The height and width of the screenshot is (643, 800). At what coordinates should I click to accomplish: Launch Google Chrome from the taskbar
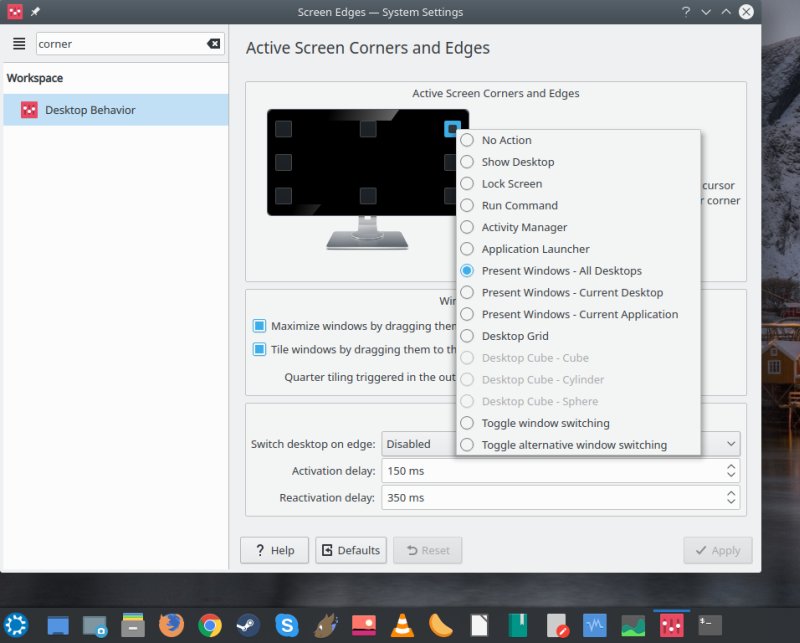pyautogui.click(x=210, y=625)
